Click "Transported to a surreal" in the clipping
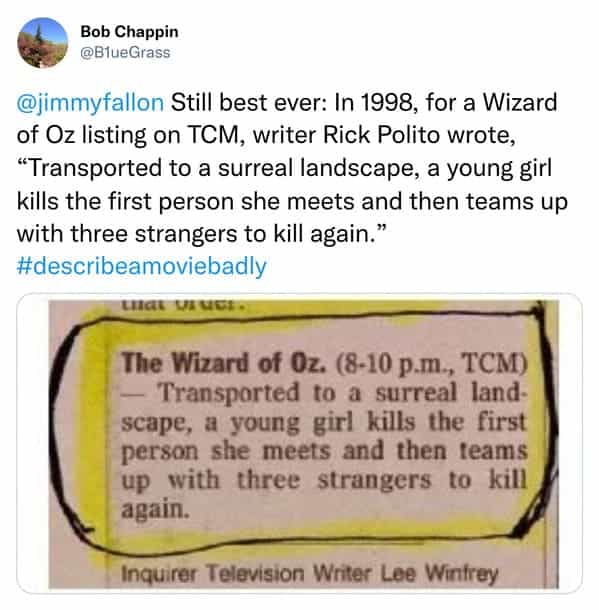 tap(307, 393)
